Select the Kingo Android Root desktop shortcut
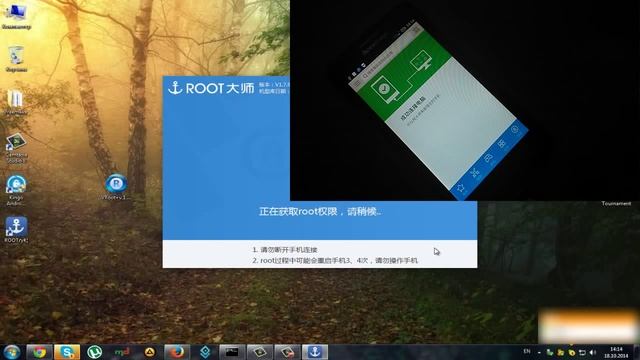 tap(16, 190)
